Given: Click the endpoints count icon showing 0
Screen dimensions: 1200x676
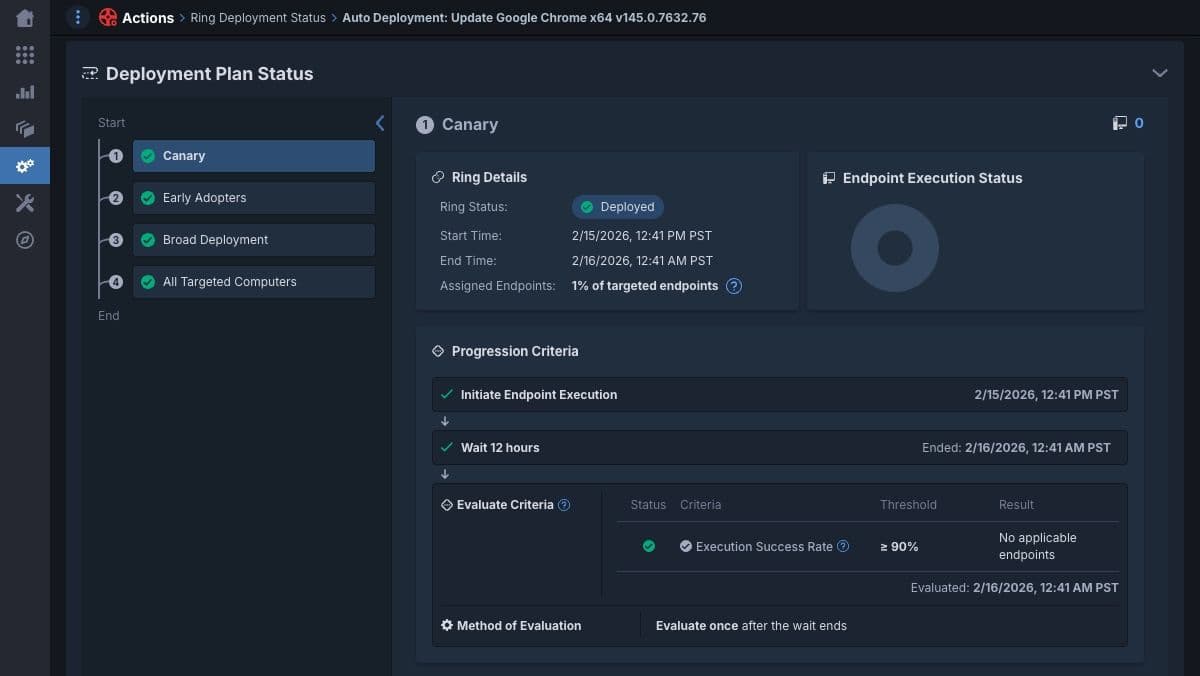Looking at the screenshot, I should 1120,123.
